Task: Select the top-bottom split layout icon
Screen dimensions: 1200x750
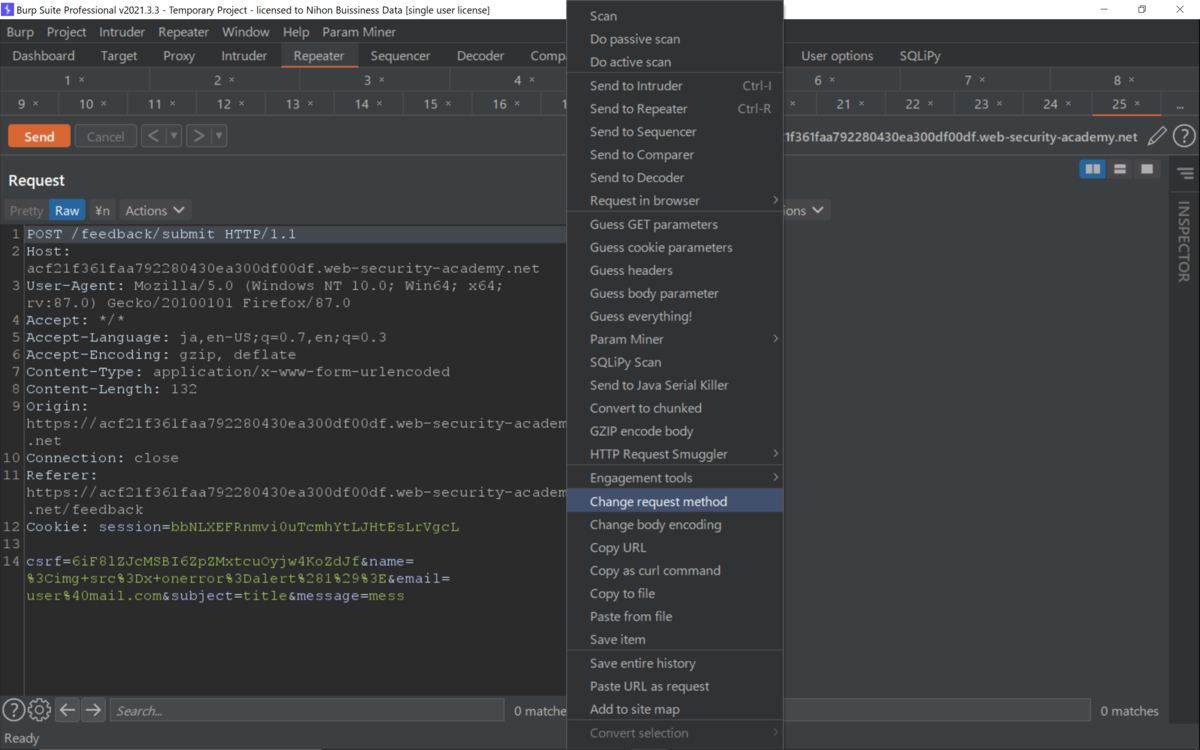Action: 1120,169
